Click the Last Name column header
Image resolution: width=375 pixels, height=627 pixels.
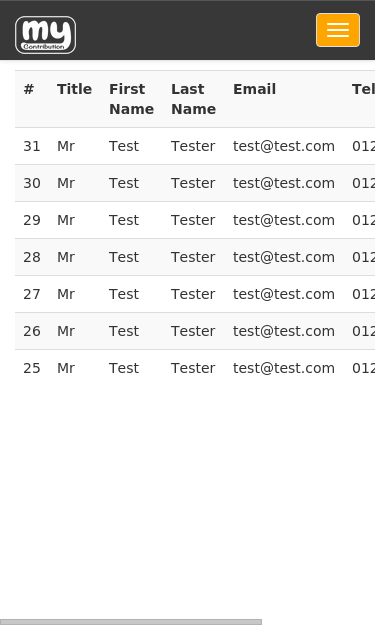point(193,99)
